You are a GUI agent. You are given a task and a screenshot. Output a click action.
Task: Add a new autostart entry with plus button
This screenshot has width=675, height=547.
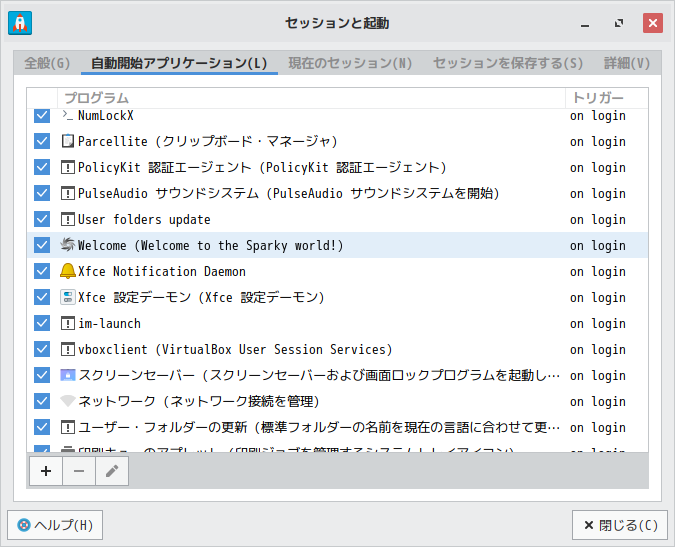point(46,471)
